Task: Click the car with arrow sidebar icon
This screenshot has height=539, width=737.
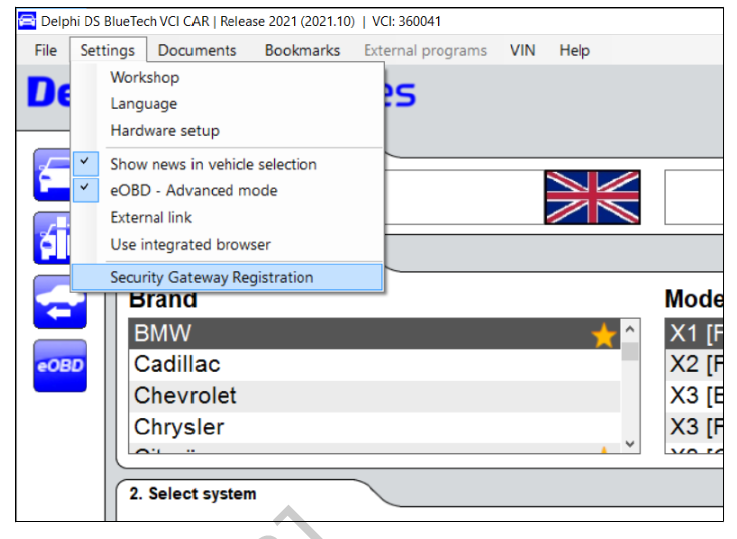Action: 60,302
